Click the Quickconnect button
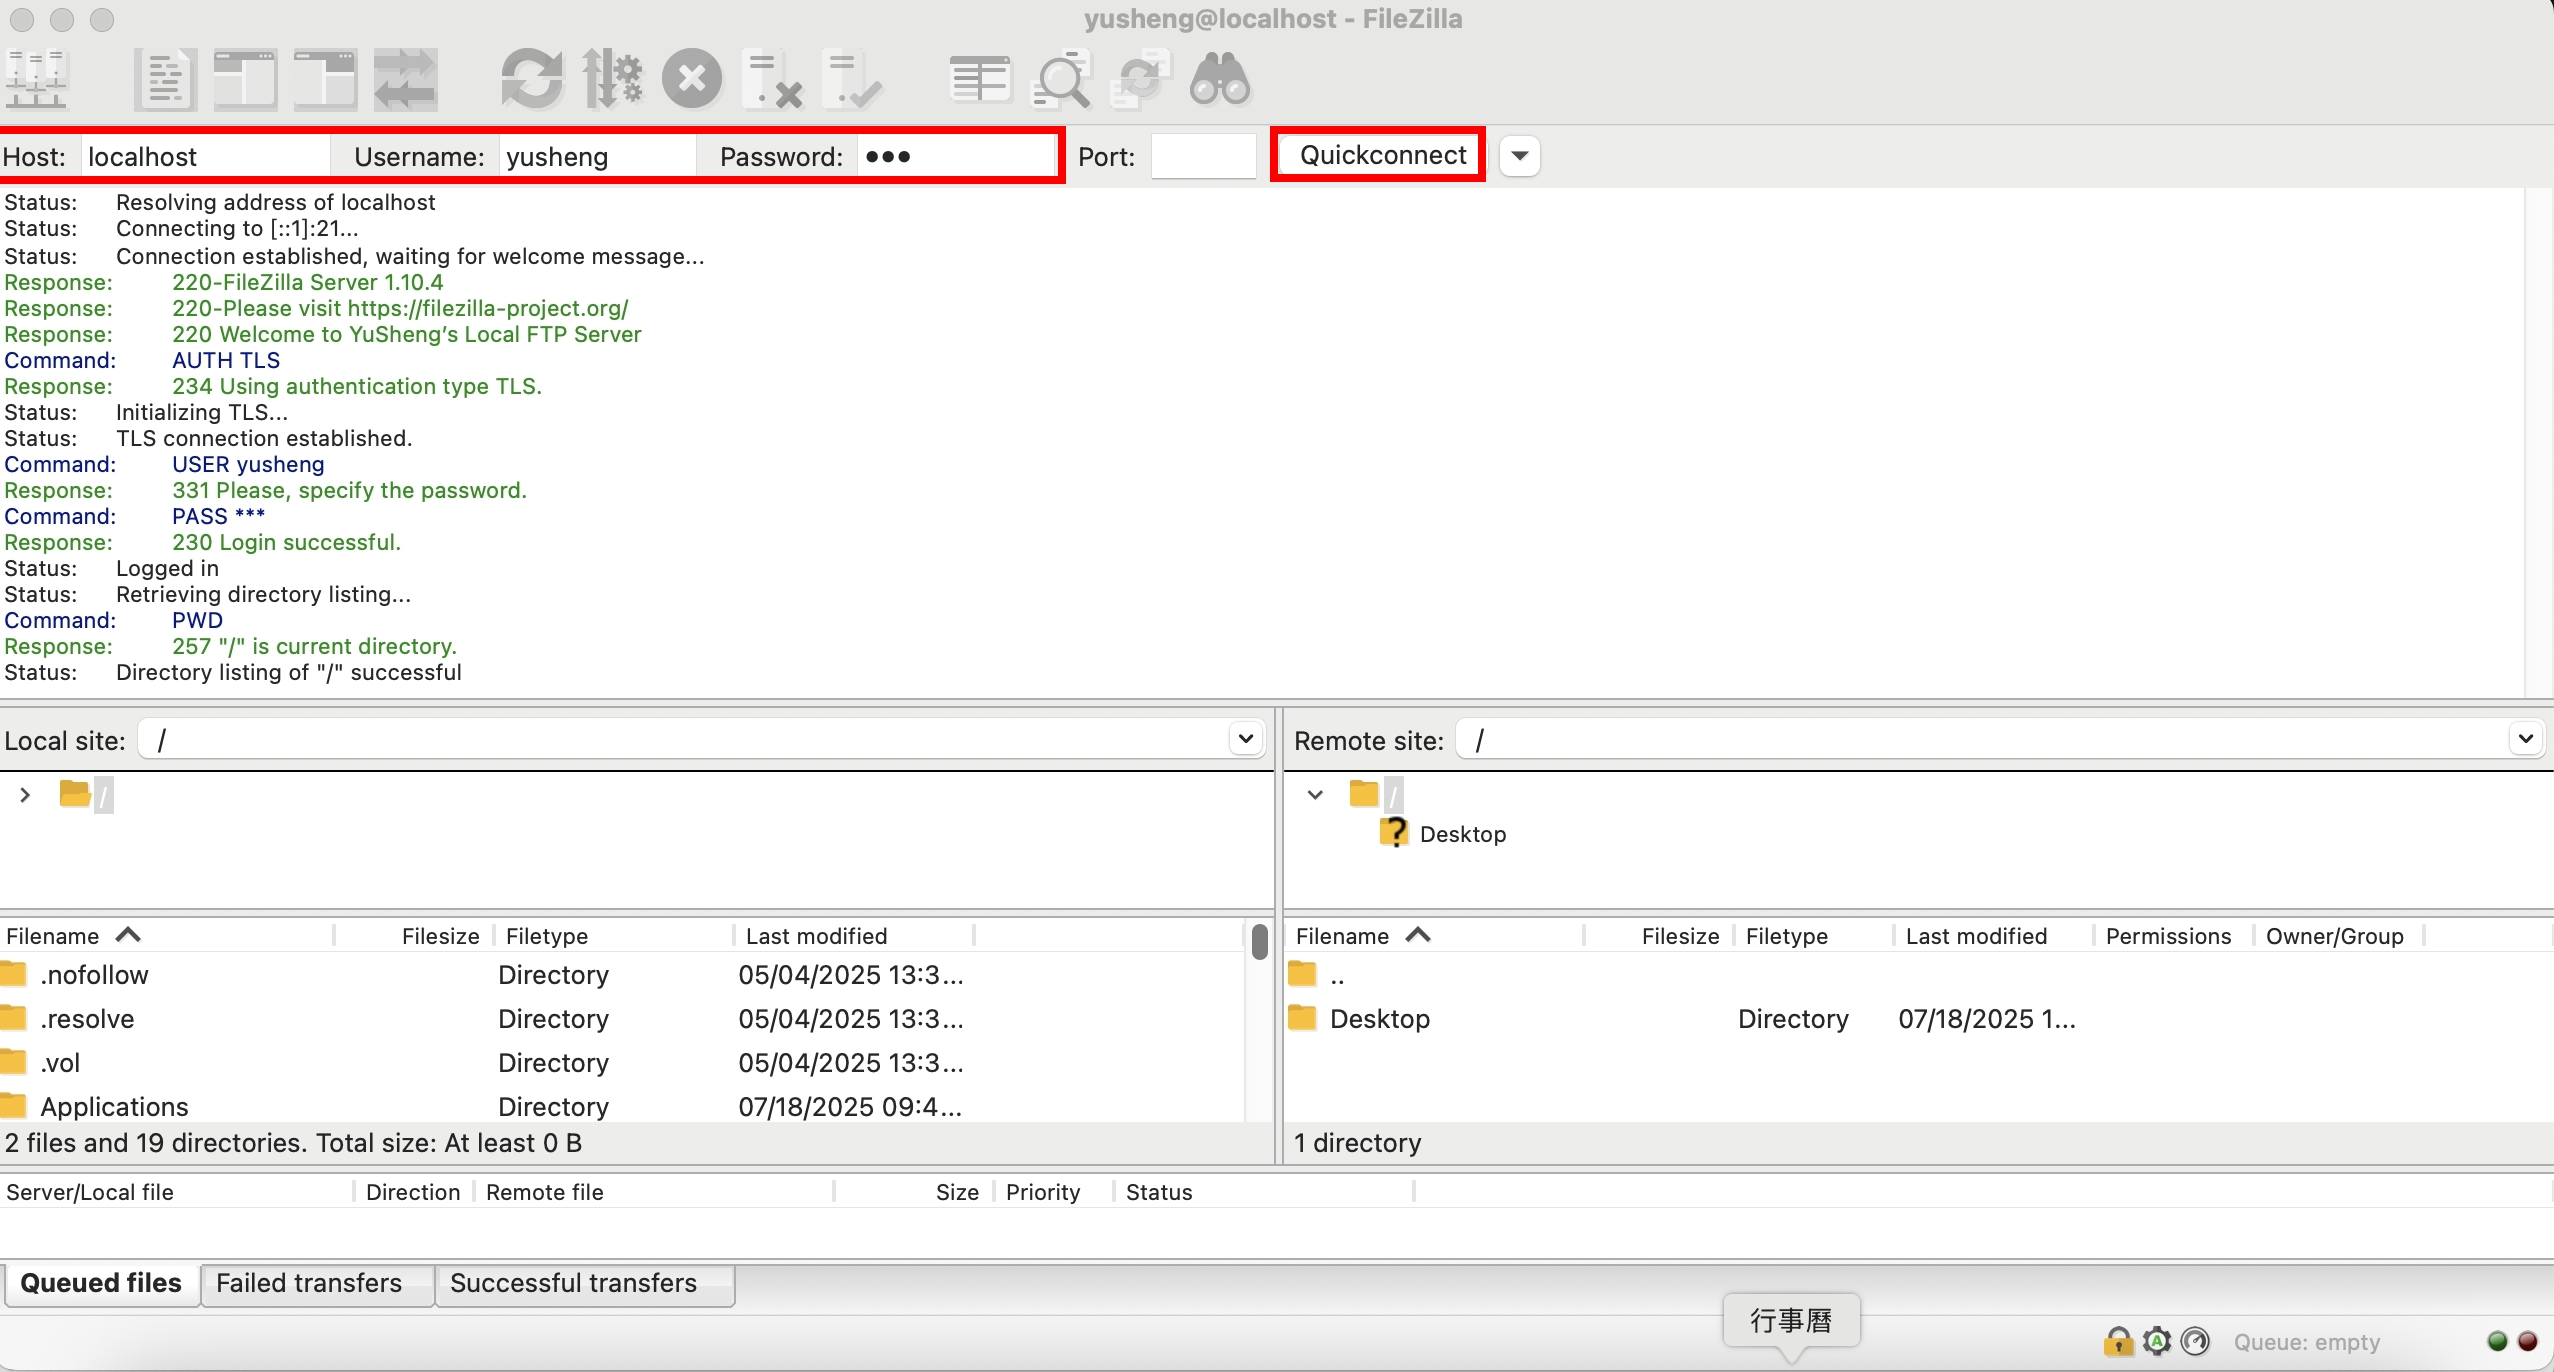Screen dimensions: 2554x1372 pyautogui.click(x=1383, y=155)
